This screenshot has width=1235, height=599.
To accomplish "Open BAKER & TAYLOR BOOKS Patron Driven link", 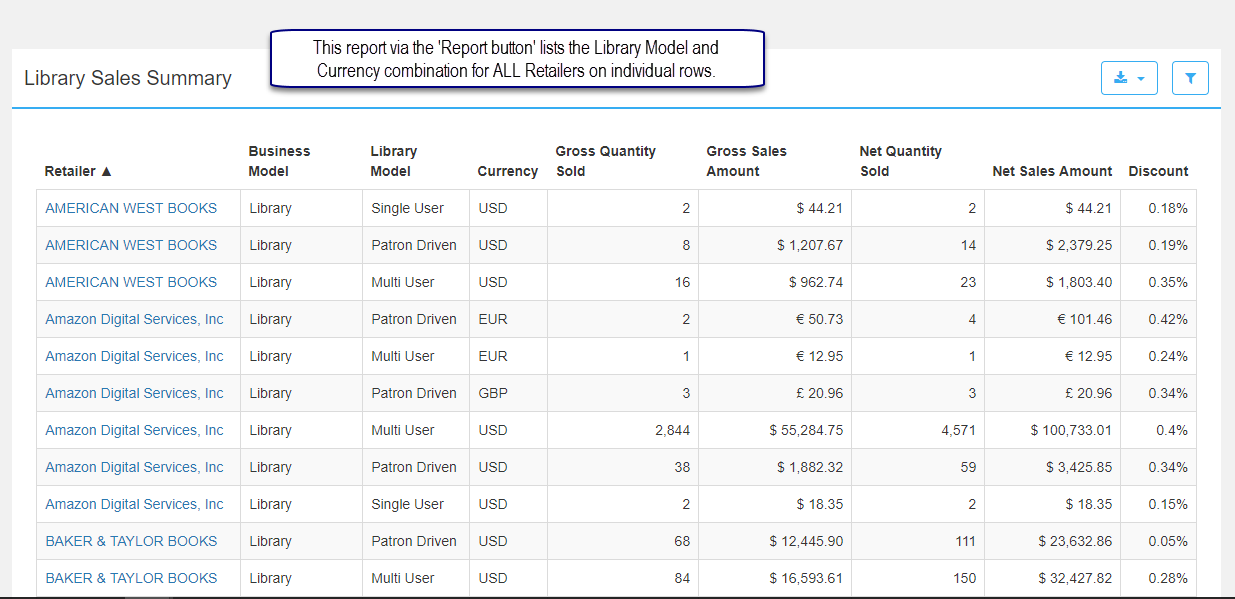I will point(130,540).
